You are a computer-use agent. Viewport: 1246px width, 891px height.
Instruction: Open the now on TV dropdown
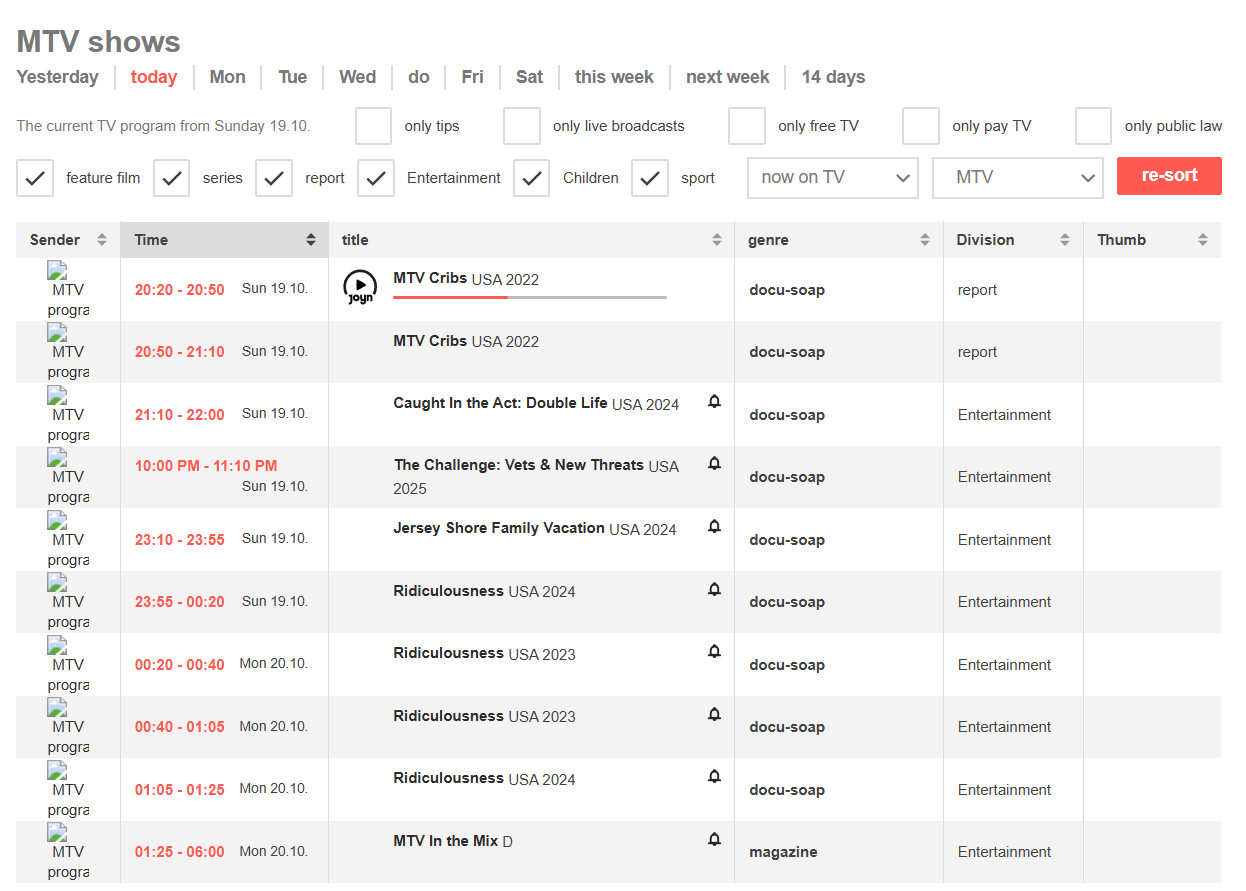(x=833, y=177)
